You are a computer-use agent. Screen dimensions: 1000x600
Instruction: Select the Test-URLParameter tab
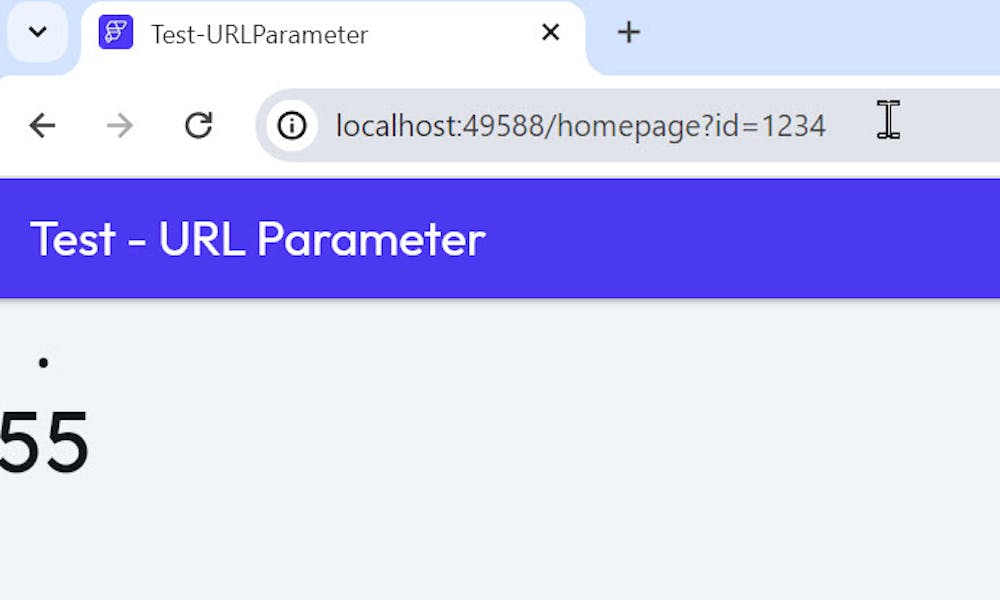(260, 35)
